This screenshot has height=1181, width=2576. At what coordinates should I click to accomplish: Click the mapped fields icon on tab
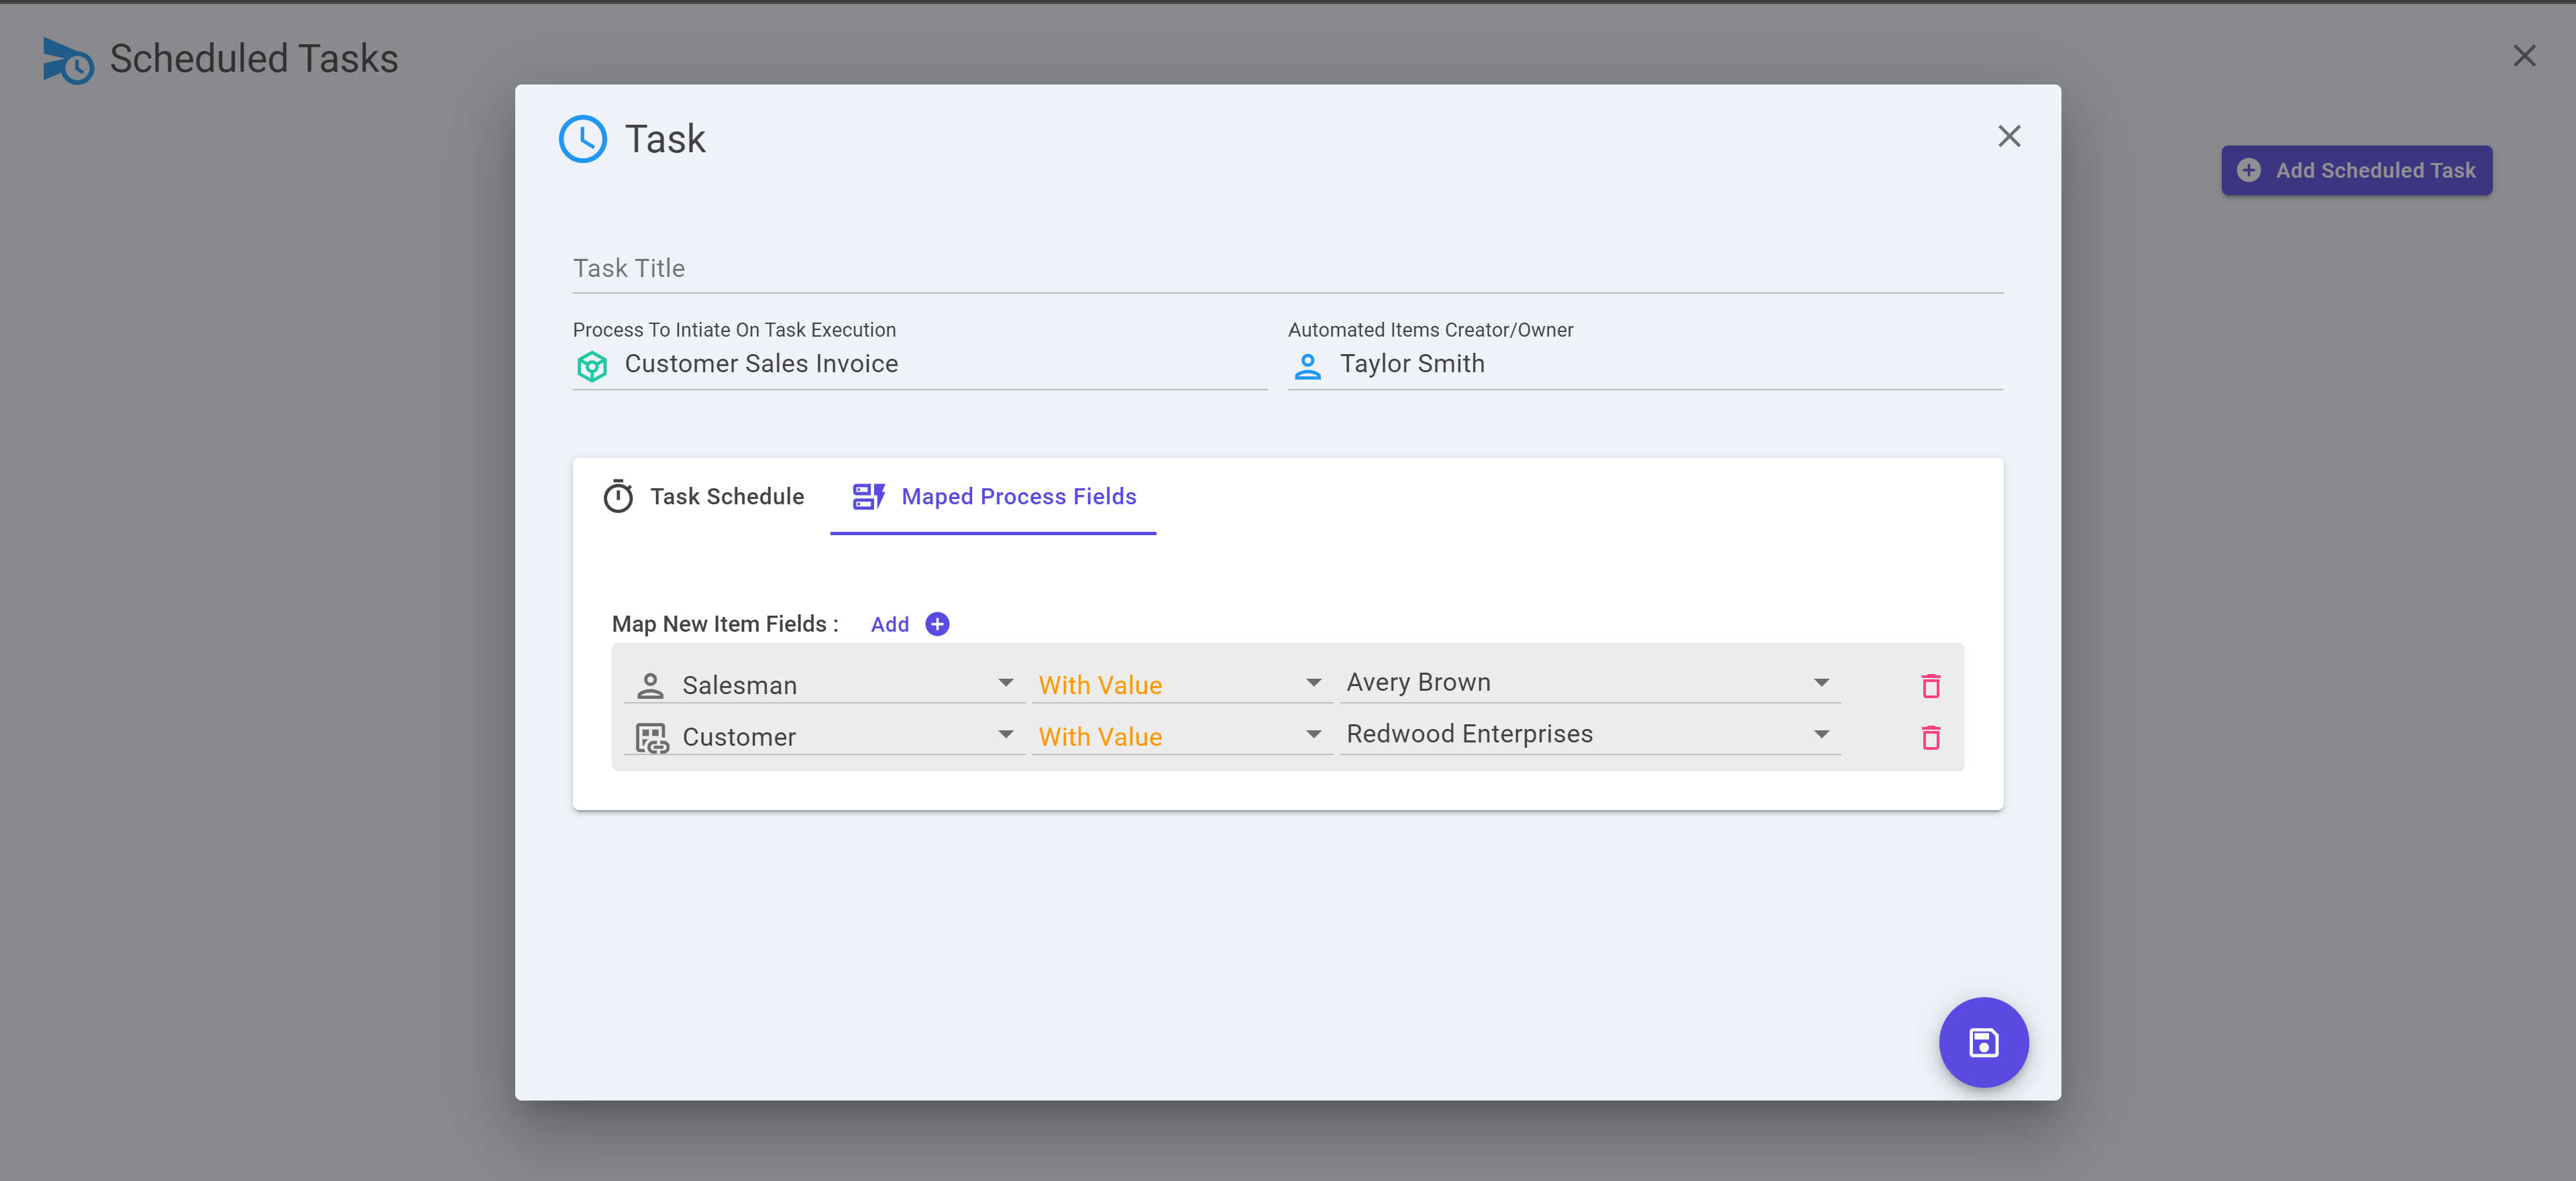tap(868, 496)
